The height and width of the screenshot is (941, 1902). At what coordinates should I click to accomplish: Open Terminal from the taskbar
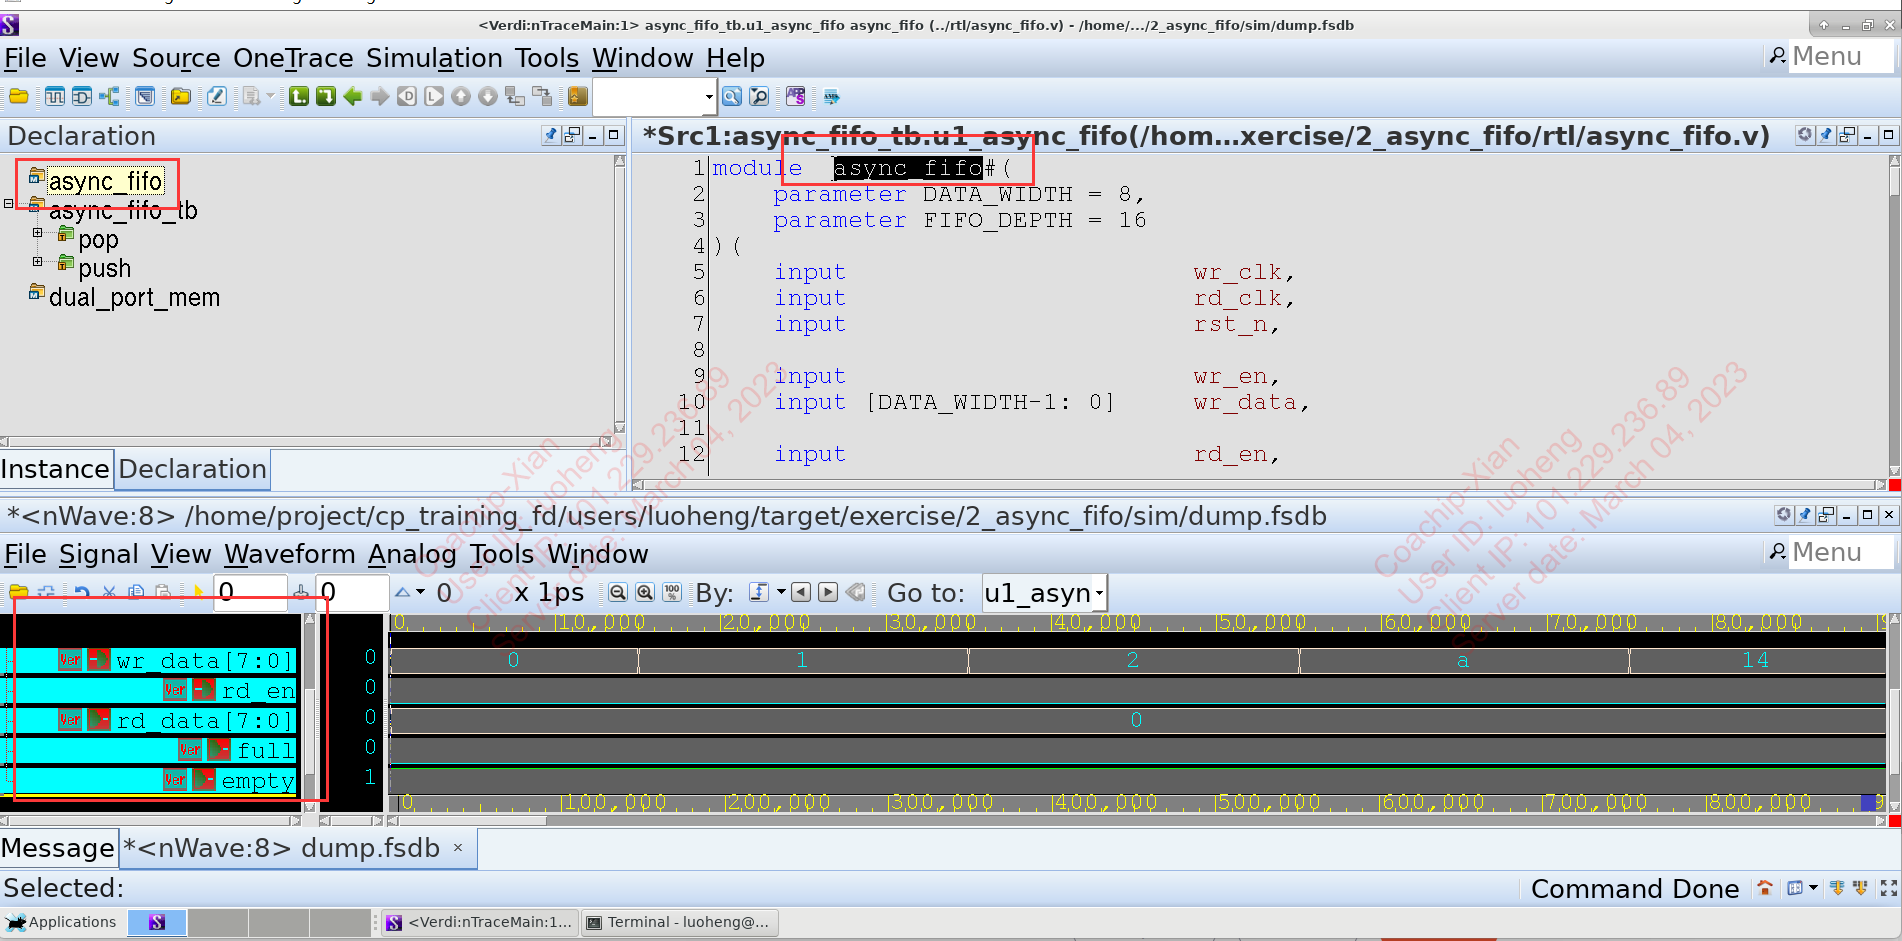[679, 922]
